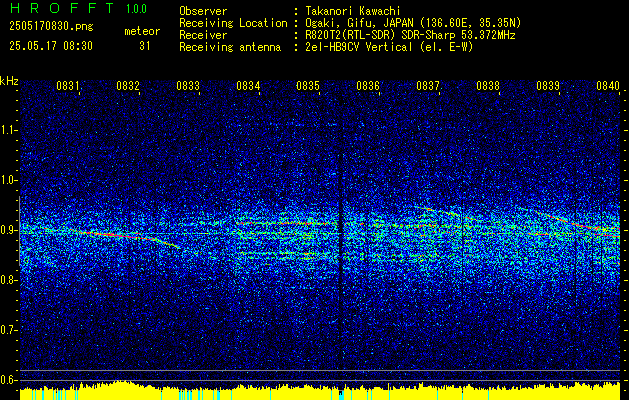This screenshot has height=400, width=629.
Task: Click time marker 0834
Action: click(x=248, y=85)
